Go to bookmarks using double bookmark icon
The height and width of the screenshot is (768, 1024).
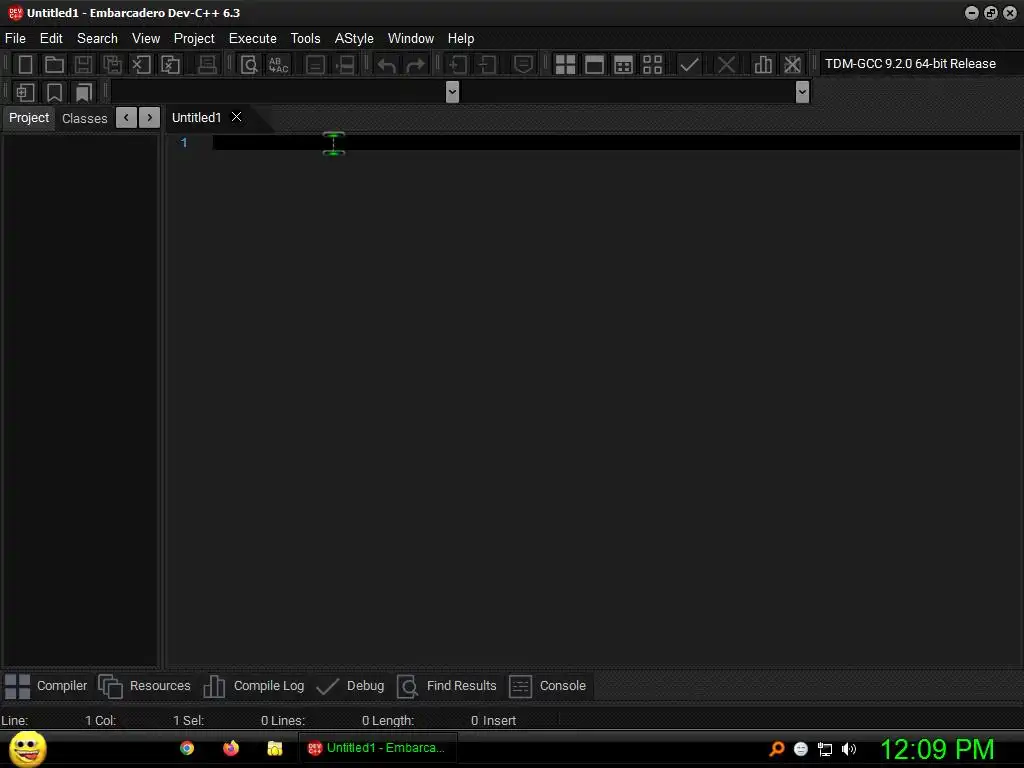point(84,92)
